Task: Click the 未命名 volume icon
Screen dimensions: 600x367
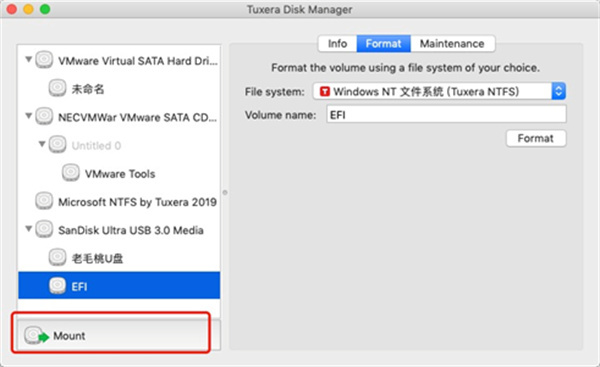Action: (57, 88)
